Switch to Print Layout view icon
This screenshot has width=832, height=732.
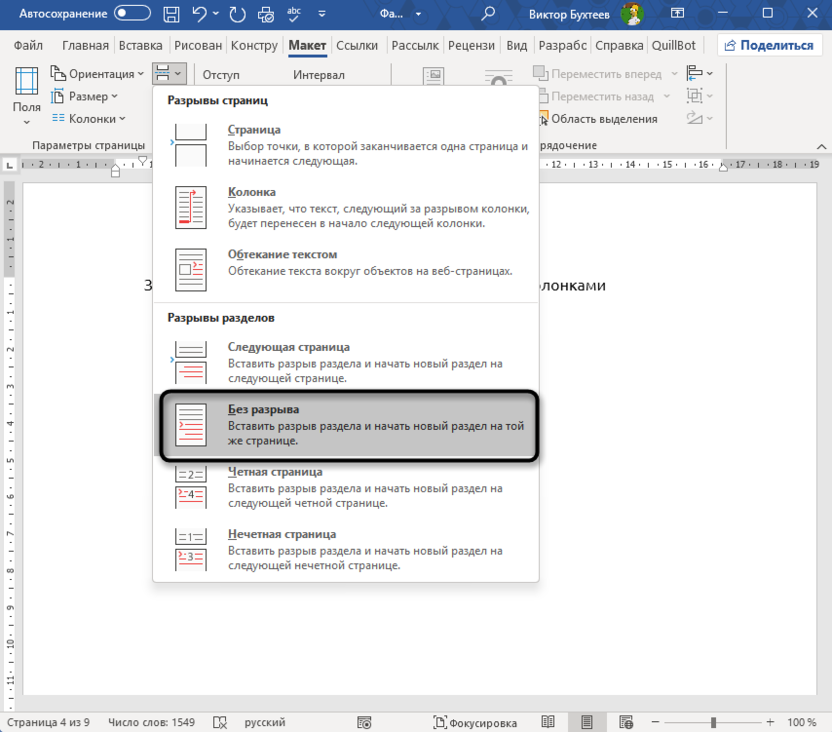pos(586,722)
